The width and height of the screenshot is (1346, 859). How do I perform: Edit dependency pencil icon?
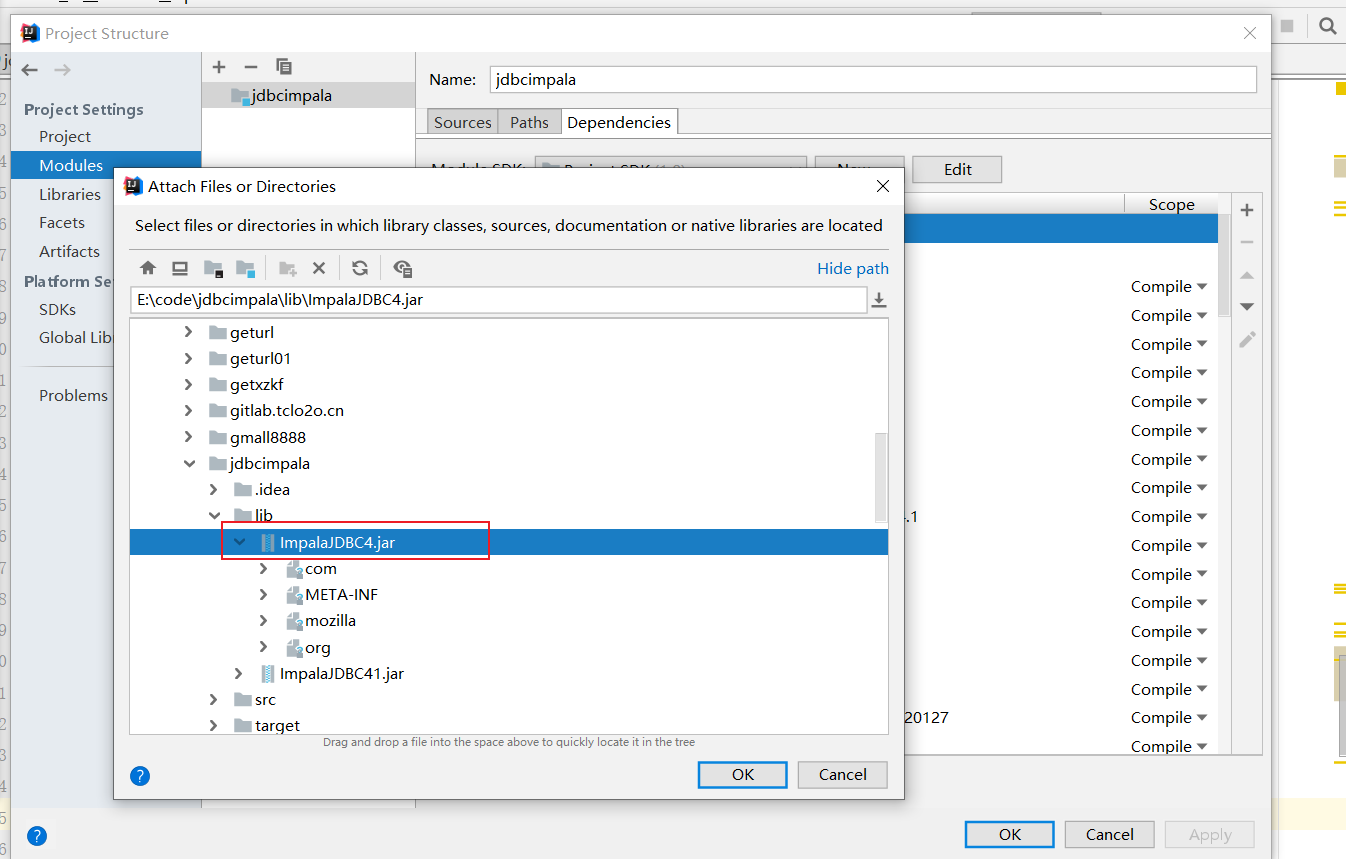point(1246,340)
